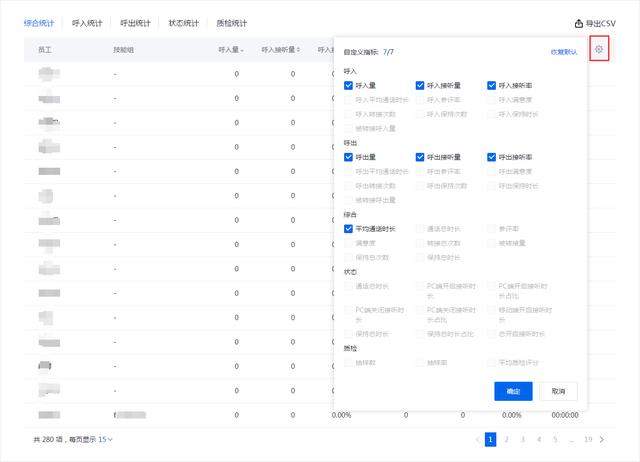
Task: Open the page size dropdown showing 15
Action: (x=105, y=440)
